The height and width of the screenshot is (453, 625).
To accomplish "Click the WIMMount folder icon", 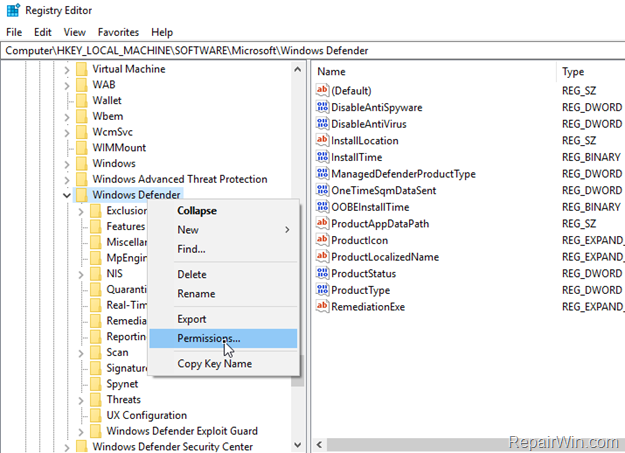I will pos(82,148).
